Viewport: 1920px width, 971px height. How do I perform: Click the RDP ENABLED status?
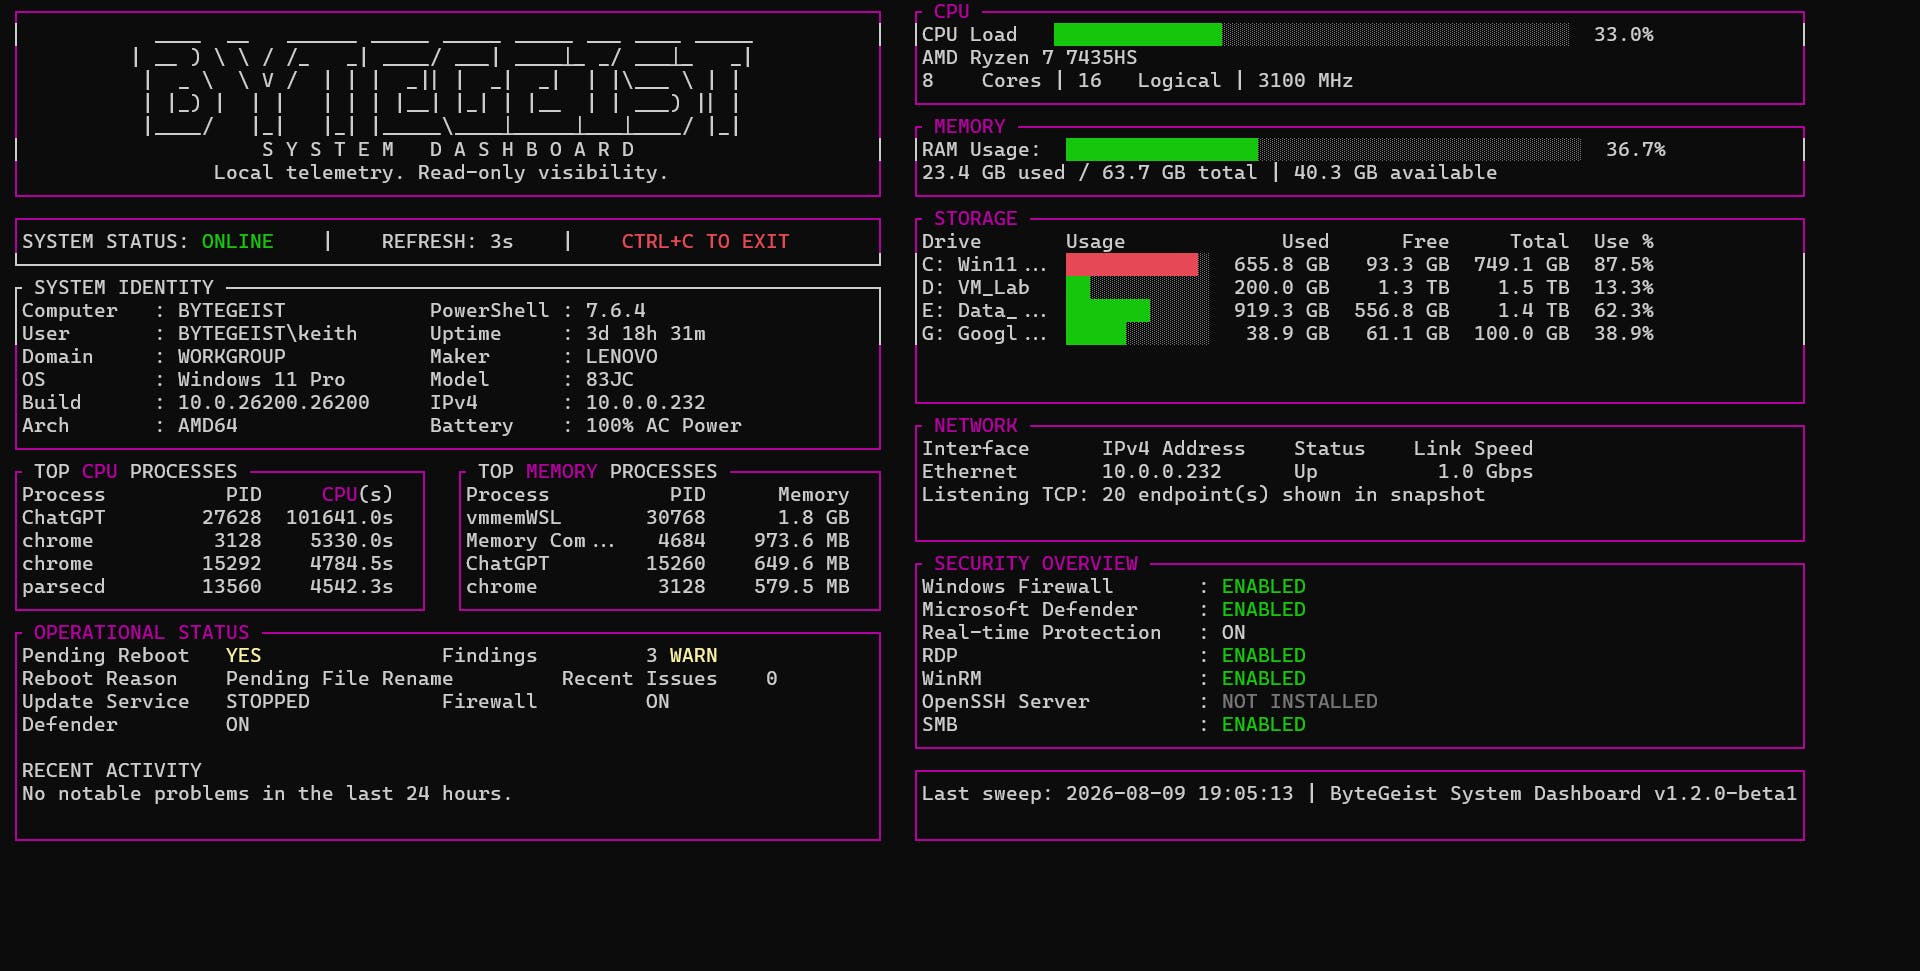tap(1264, 655)
